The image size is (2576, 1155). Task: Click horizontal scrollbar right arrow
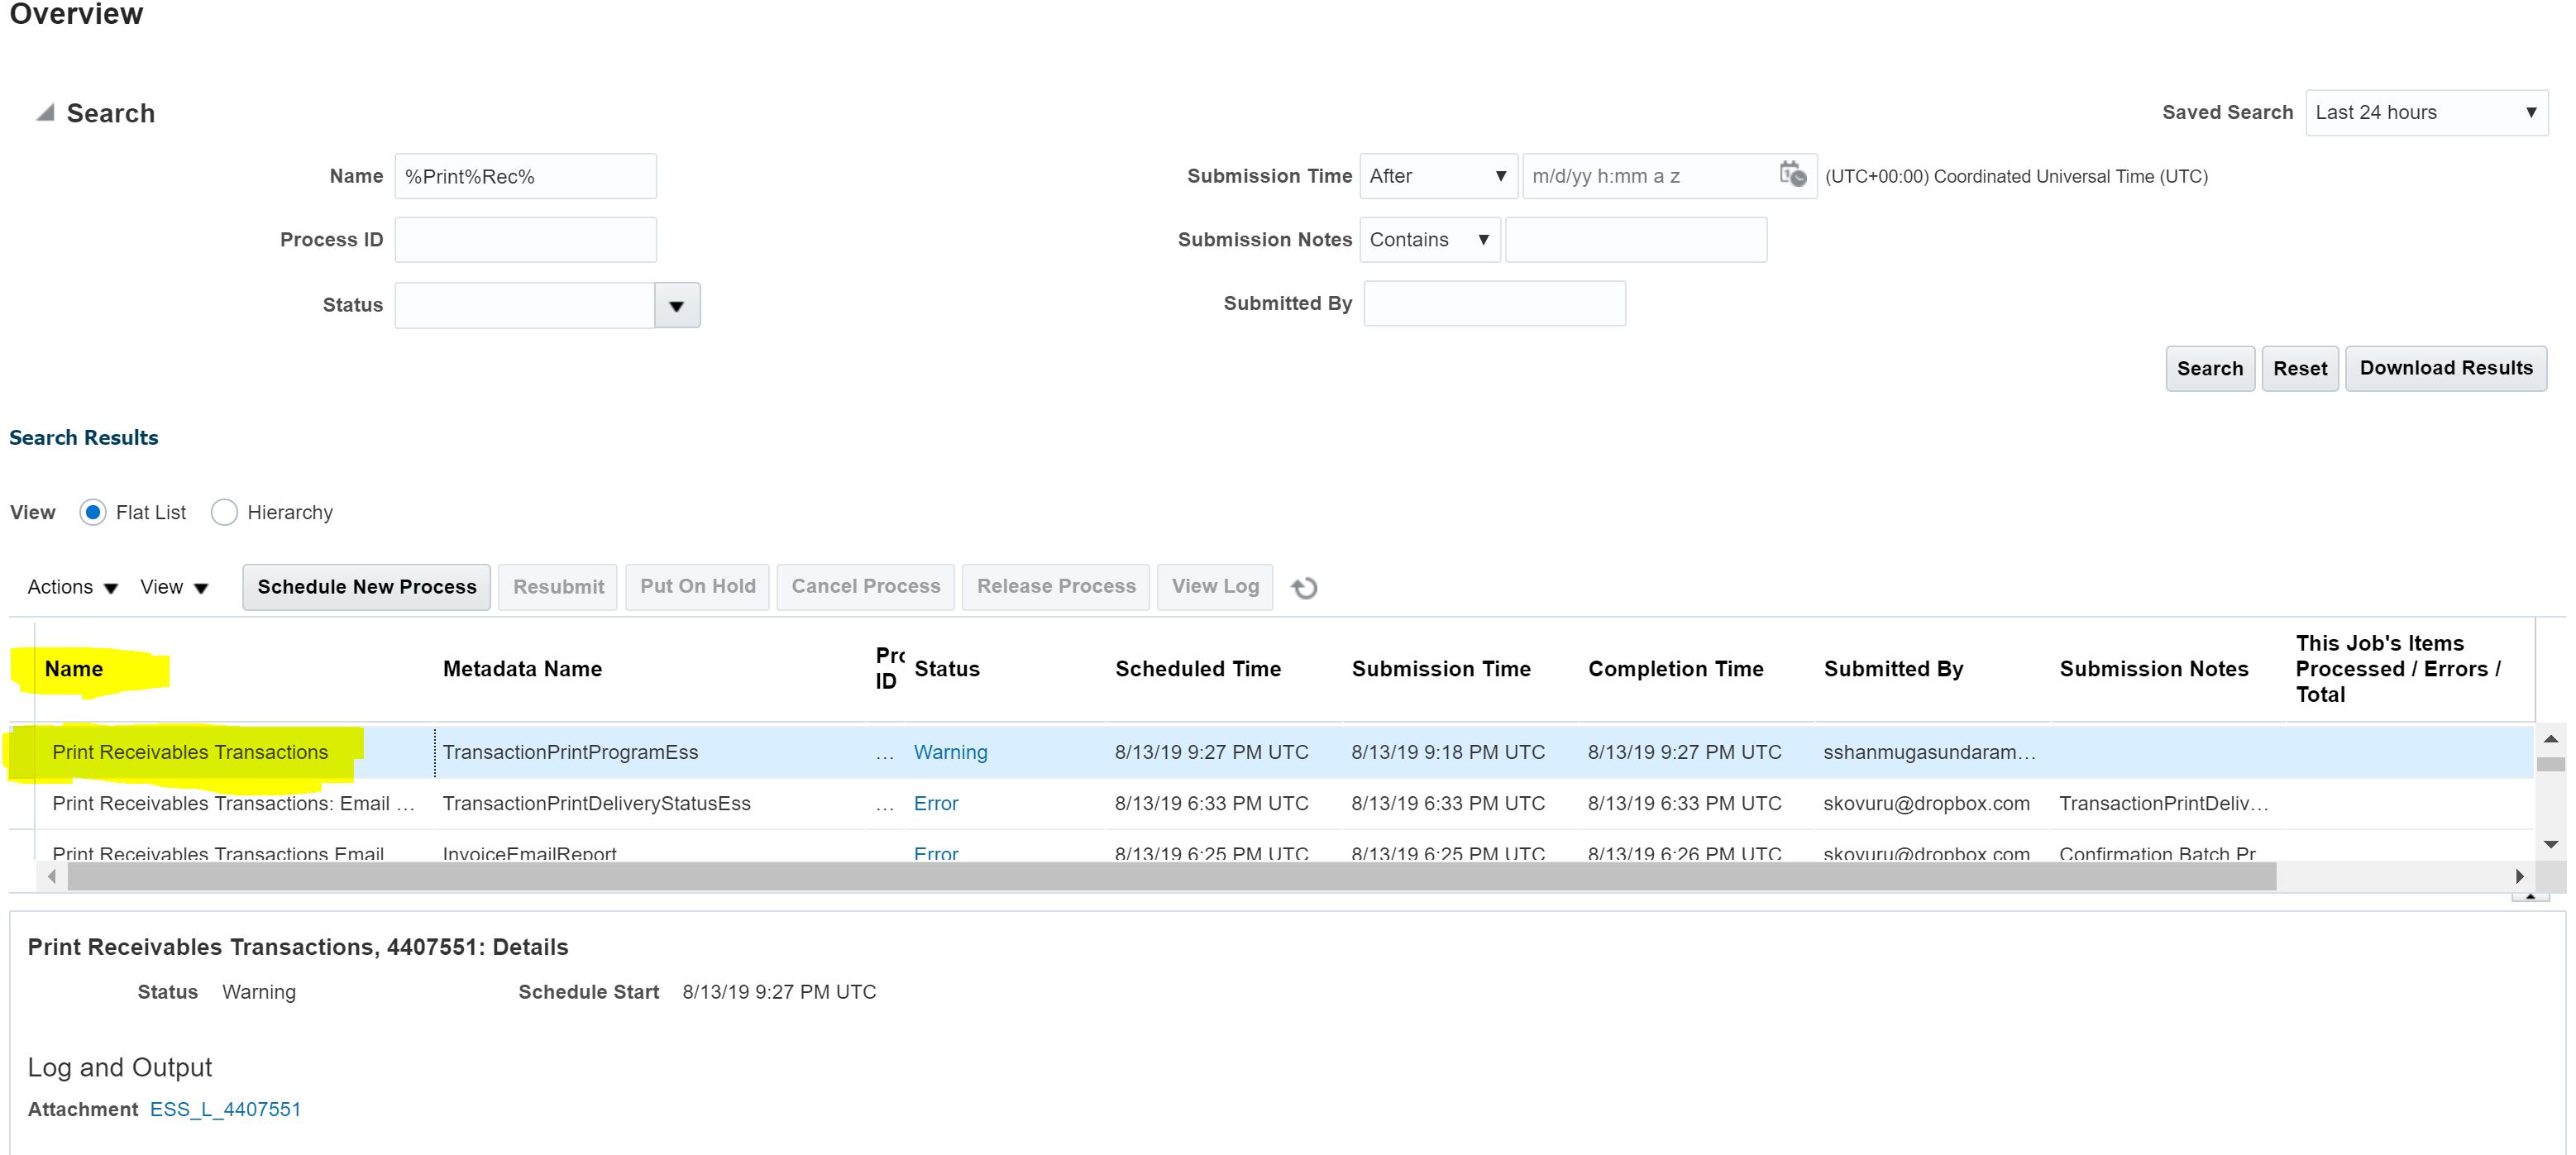click(2520, 877)
